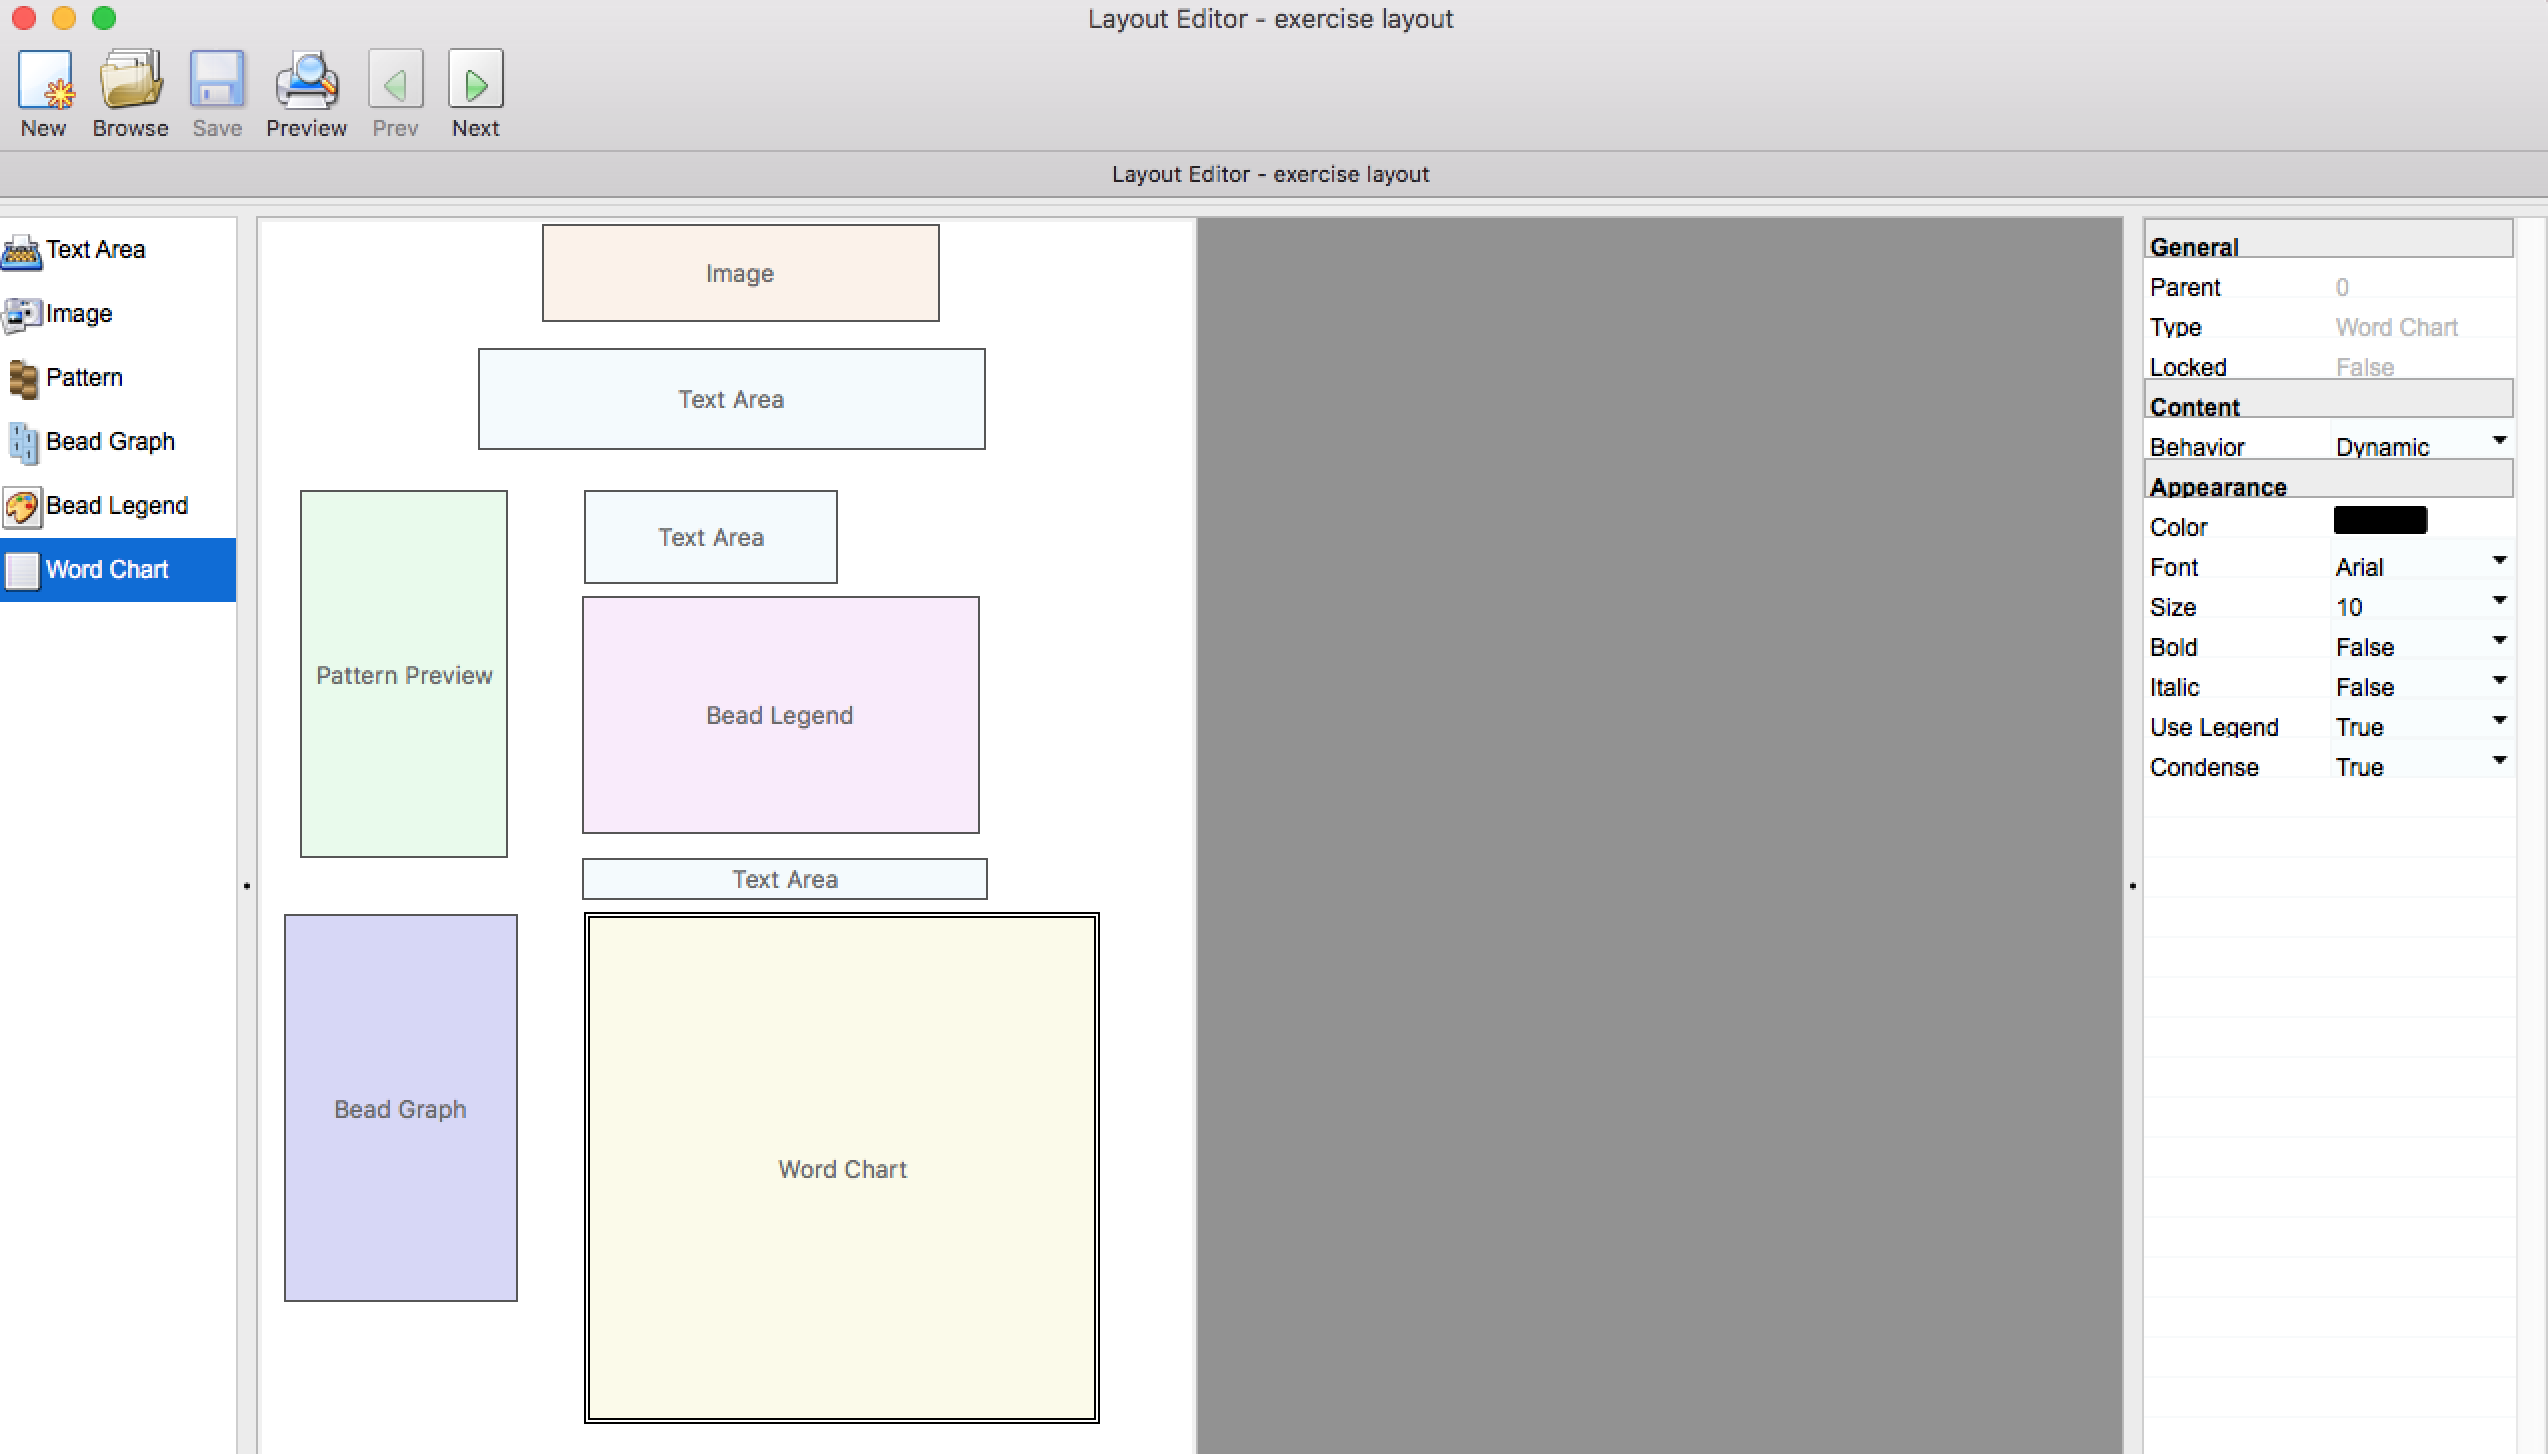The width and height of the screenshot is (2548, 1454).
Task: Click the left panel splitter handle
Action: [x=247, y=885]
